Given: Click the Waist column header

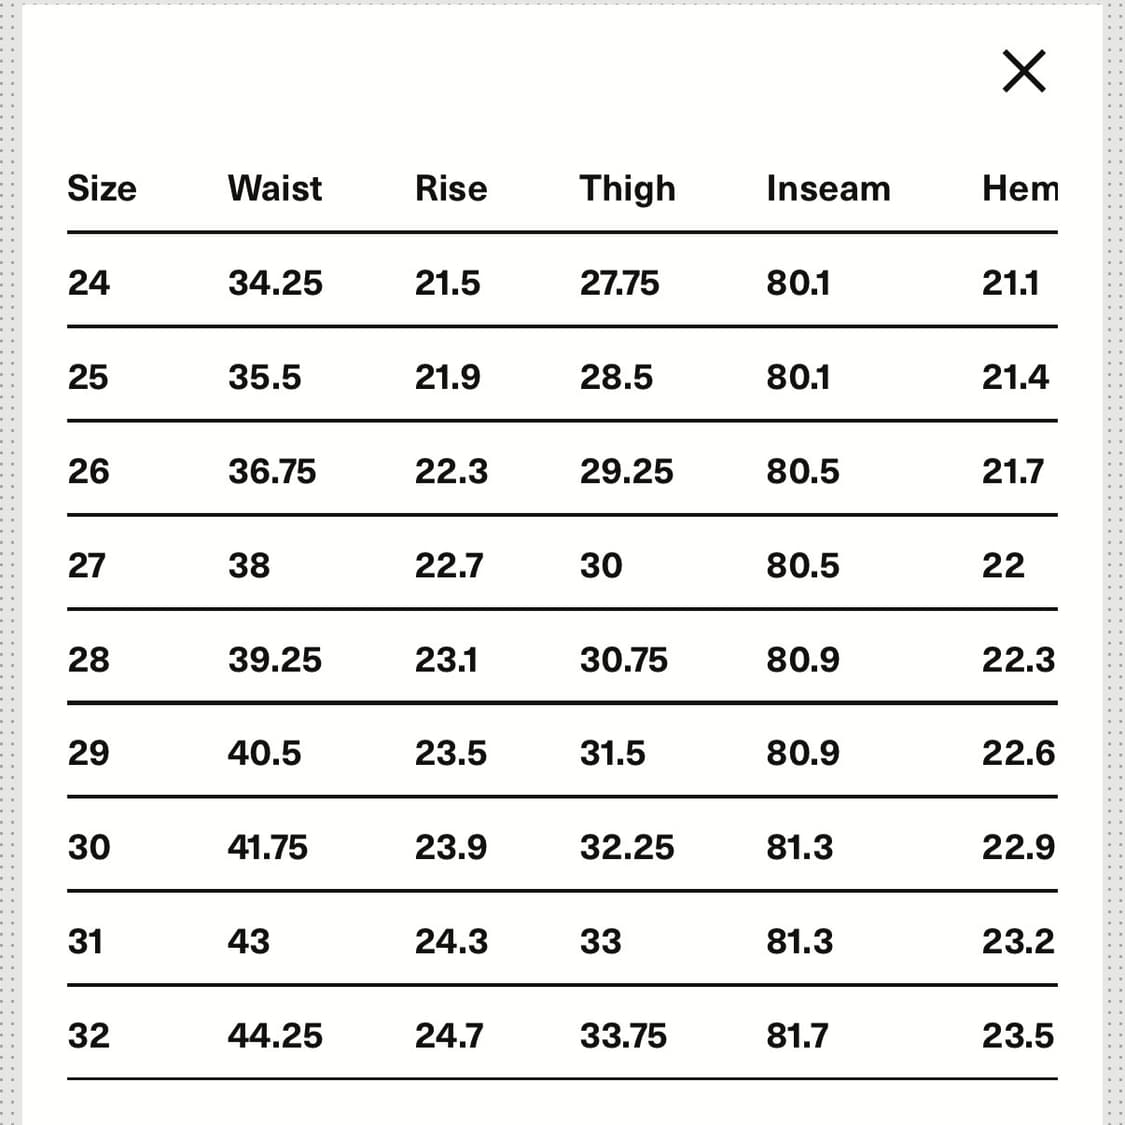Looking at the screenshot, I should [275, 189].
